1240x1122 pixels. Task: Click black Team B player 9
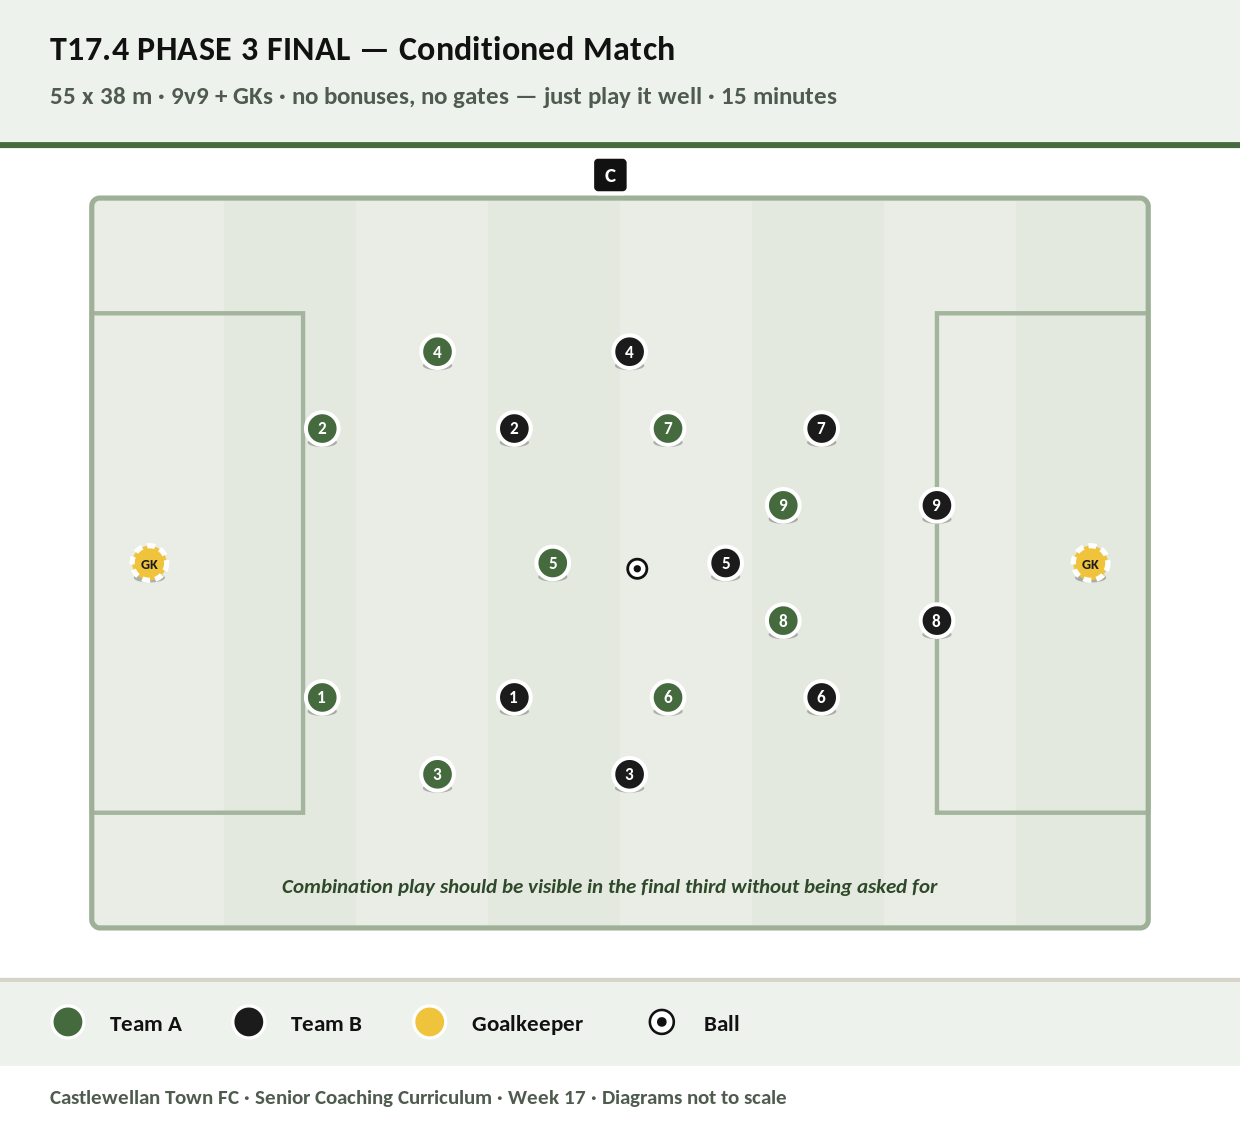click(936, 505)
